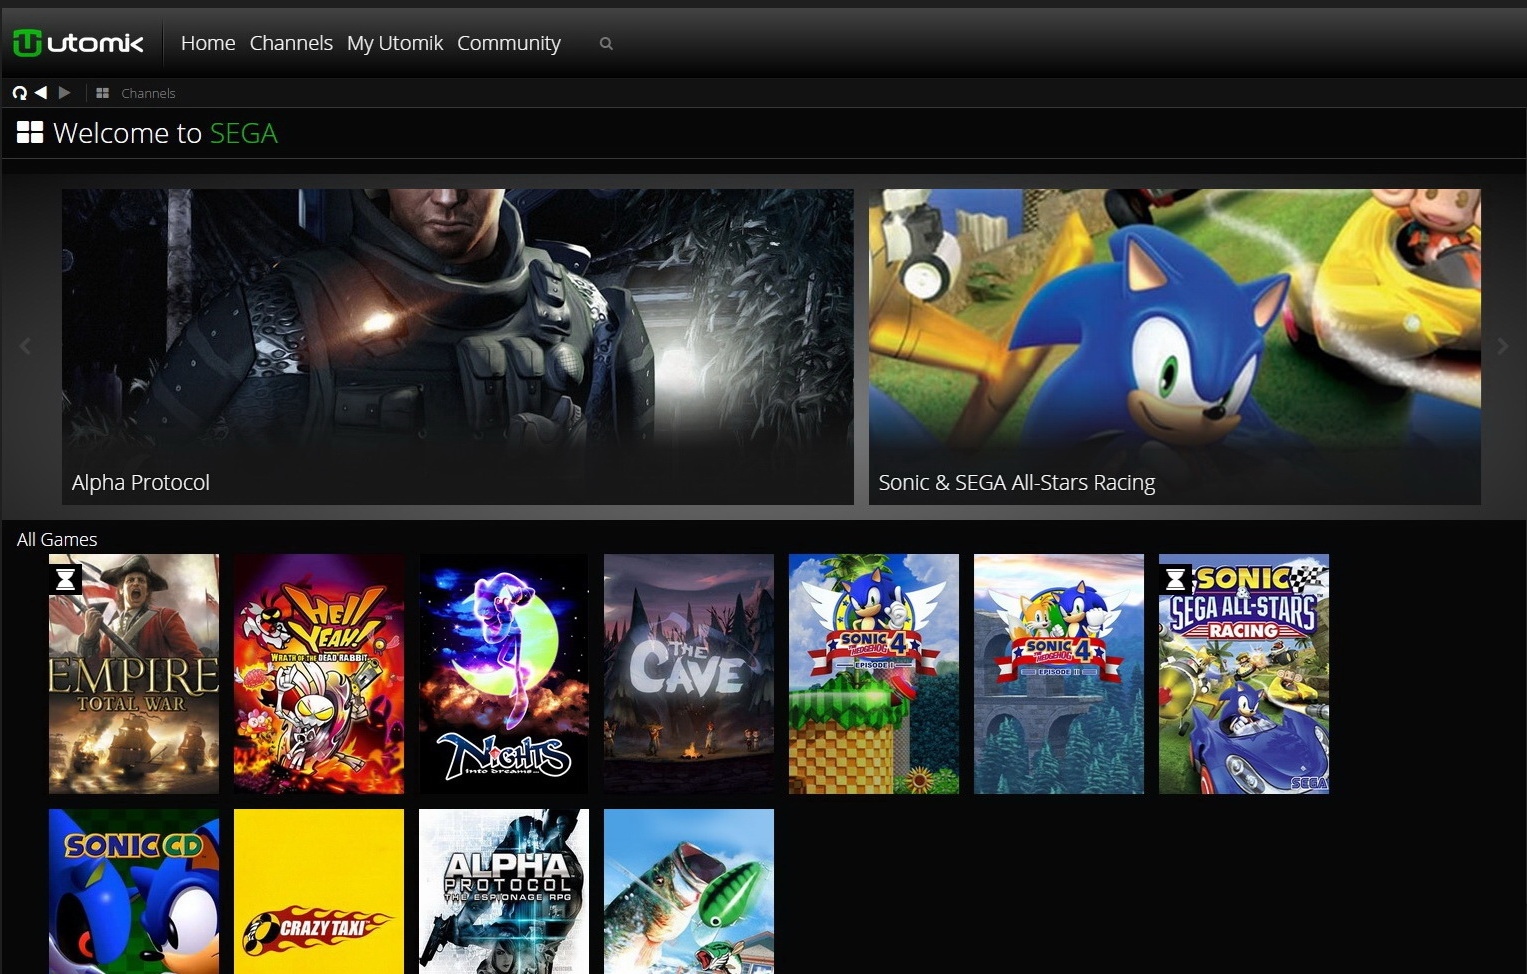Go back with the left arrow

click(x=41, y=92)
